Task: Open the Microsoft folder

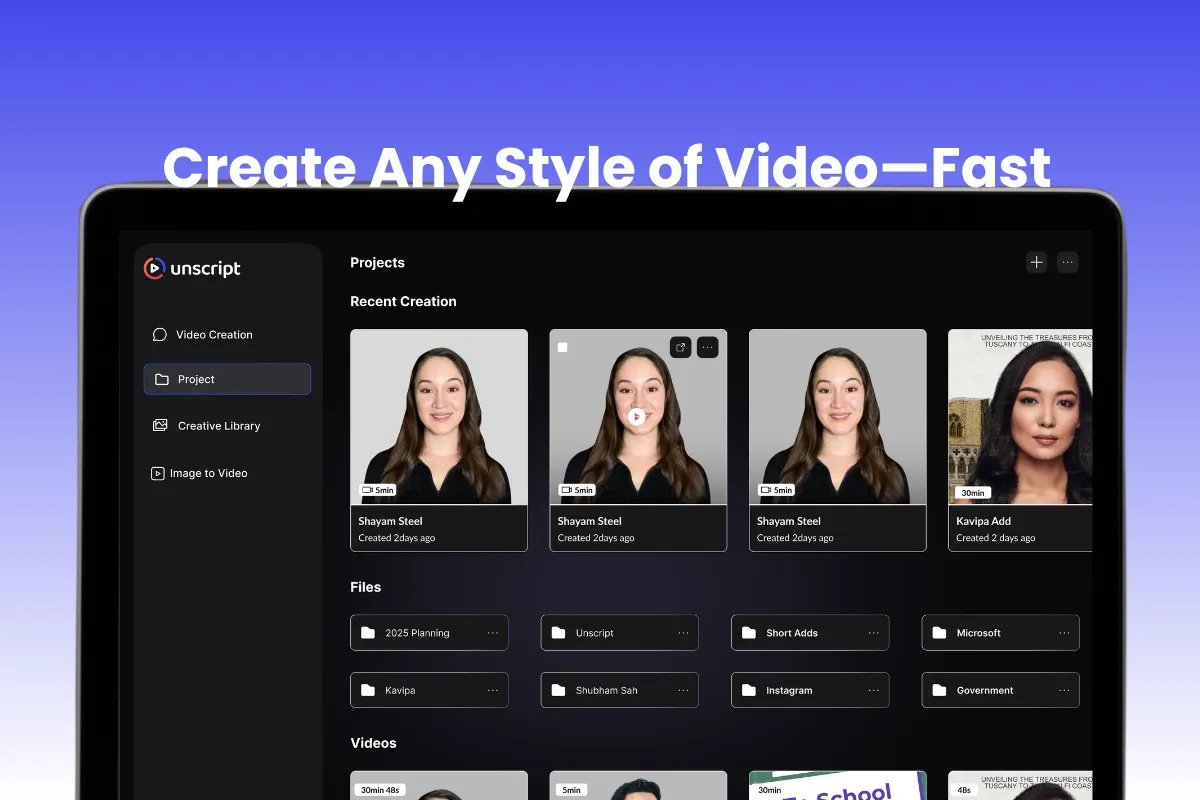Action: tap(1000, 633)
